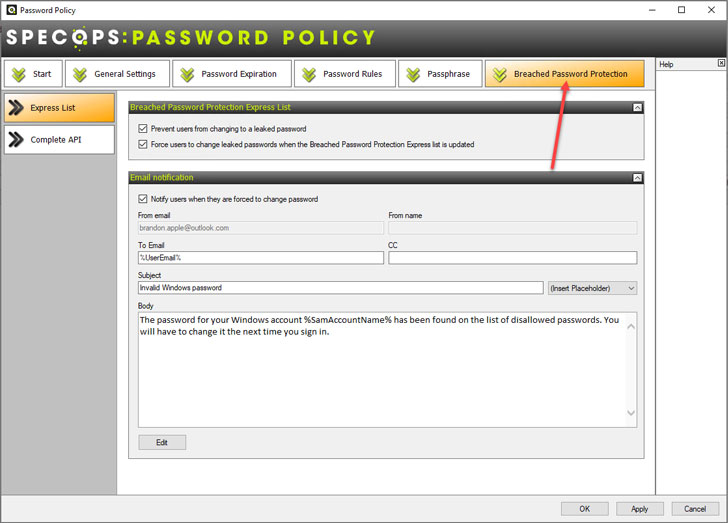Collapse the Breached Password Protection Express List section
728x523 pixels.
(637, 108)
